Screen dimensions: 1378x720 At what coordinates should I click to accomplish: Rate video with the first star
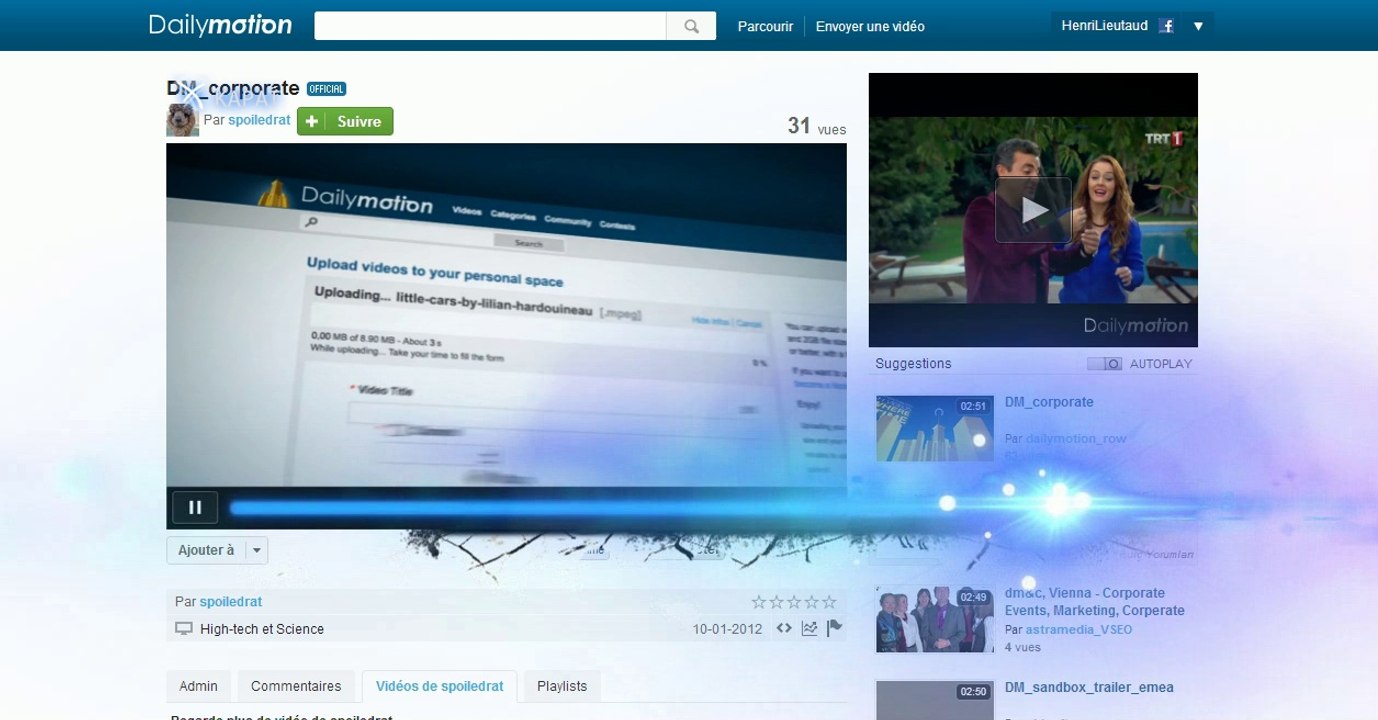(759, 602)
